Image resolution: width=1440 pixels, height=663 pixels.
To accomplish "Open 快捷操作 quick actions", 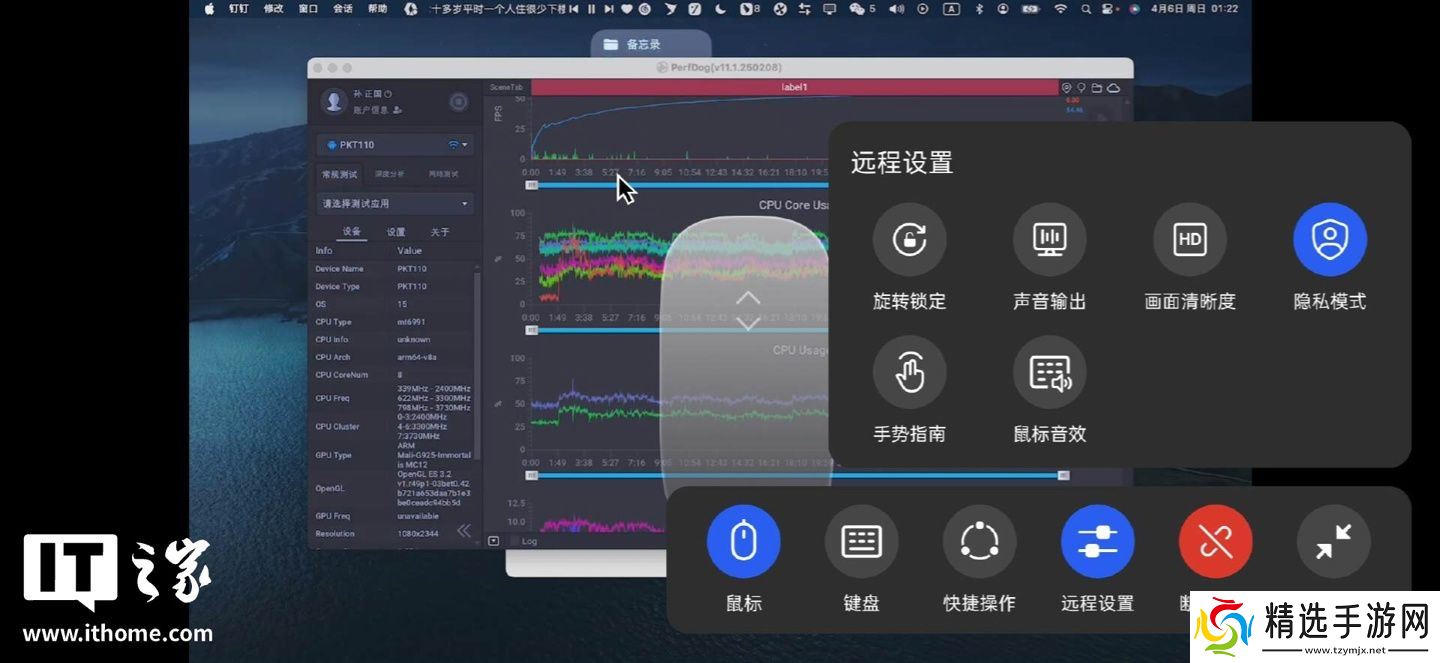I will click(979, 542).
